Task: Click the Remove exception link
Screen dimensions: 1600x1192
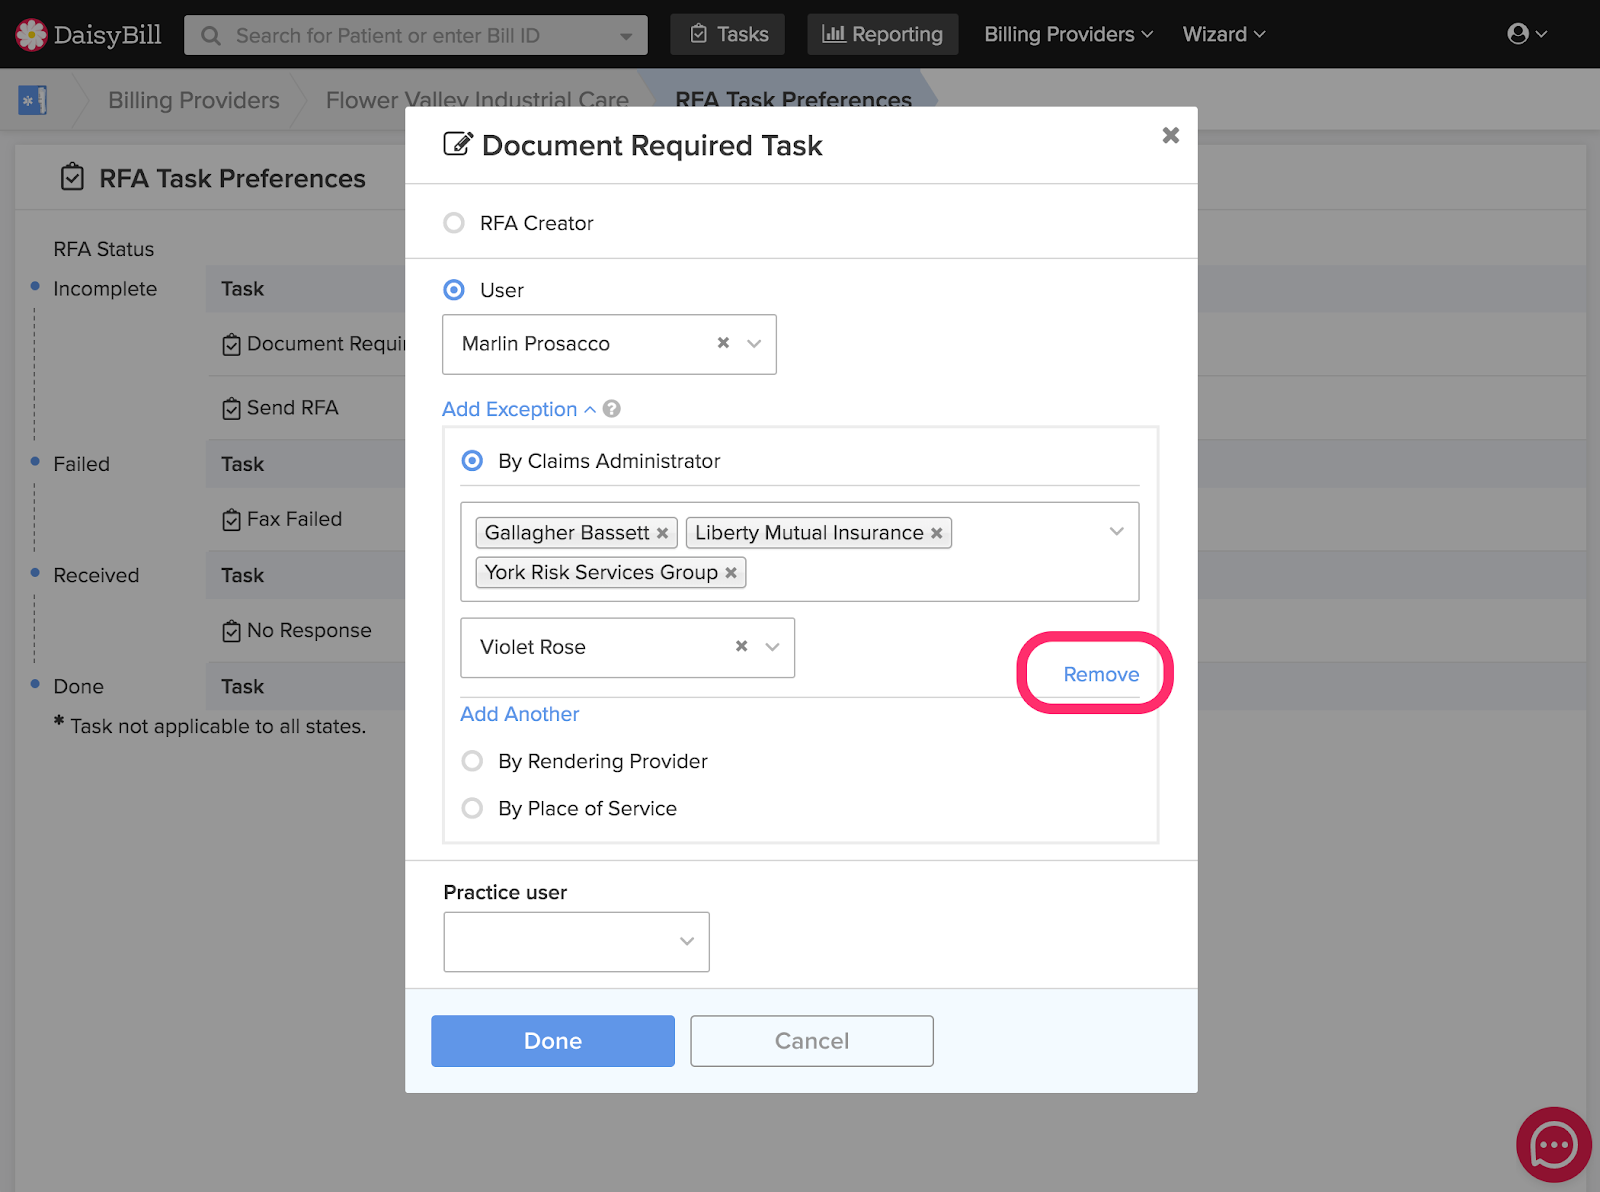Action: 1101,674
